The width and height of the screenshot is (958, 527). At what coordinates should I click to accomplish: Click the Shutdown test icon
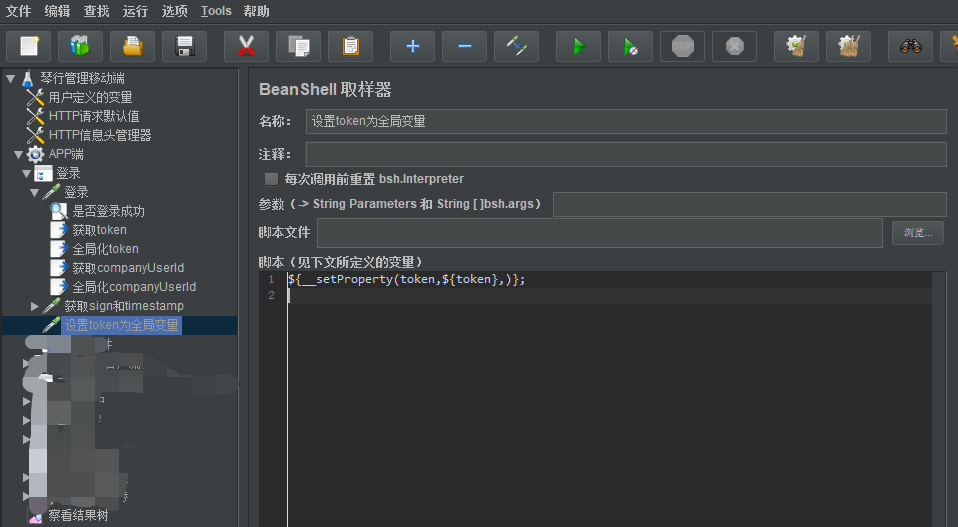pyautogui.click(x=734, y=46)
